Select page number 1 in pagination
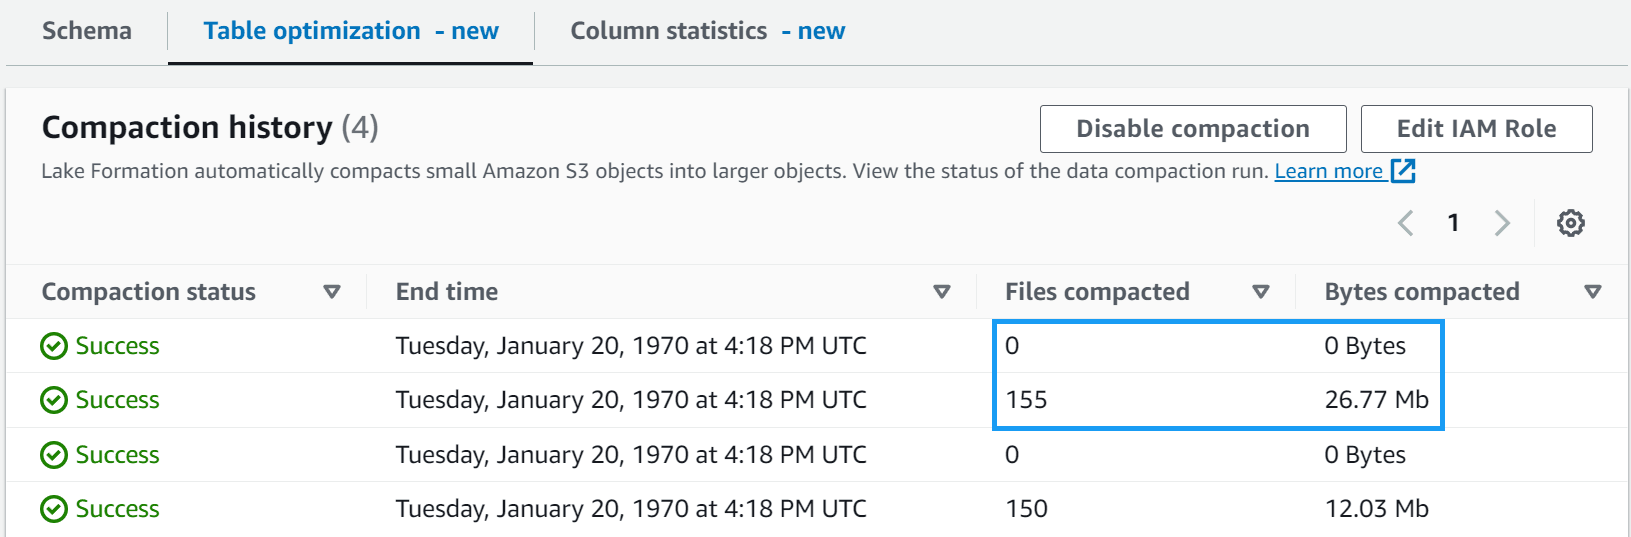 1453,223
